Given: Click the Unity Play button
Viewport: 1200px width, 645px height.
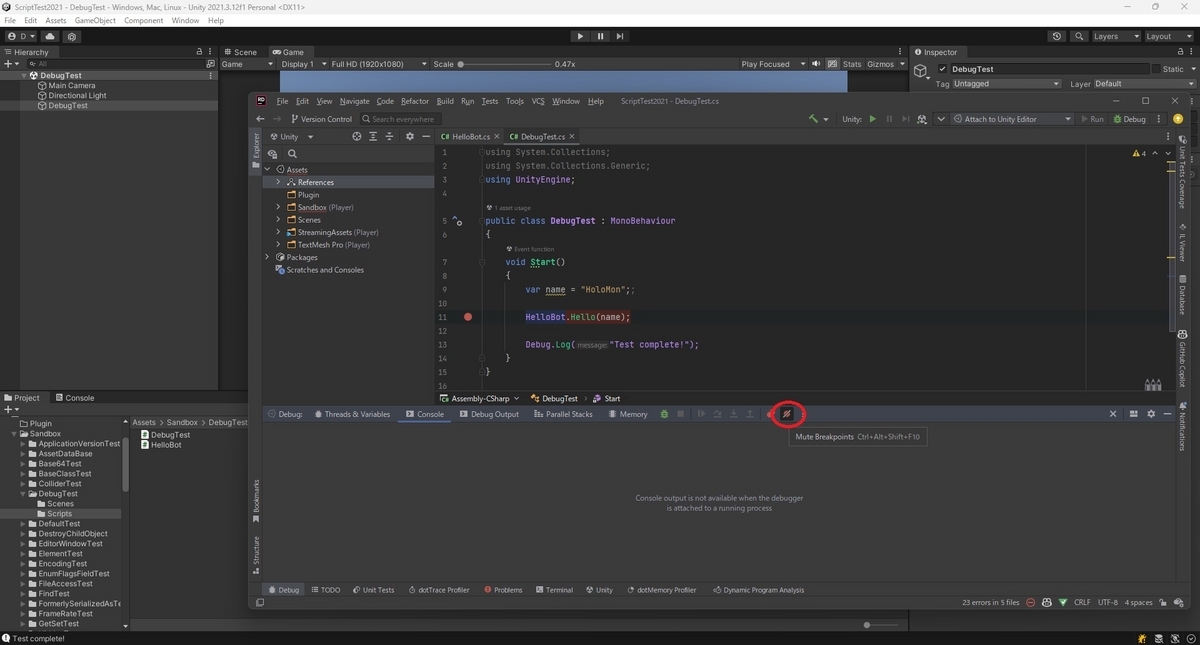Looking at the screenshot, I should 580,36.
